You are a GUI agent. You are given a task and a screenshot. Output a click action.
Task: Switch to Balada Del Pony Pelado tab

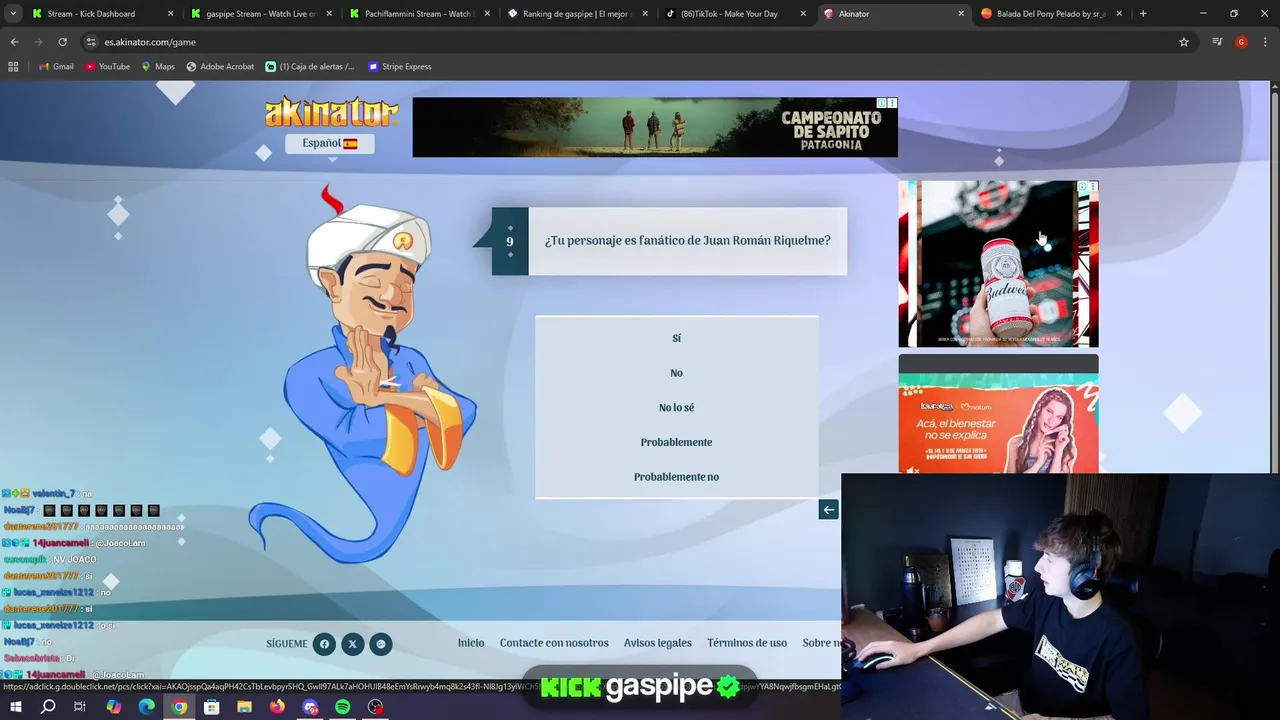coord(1050,14)
